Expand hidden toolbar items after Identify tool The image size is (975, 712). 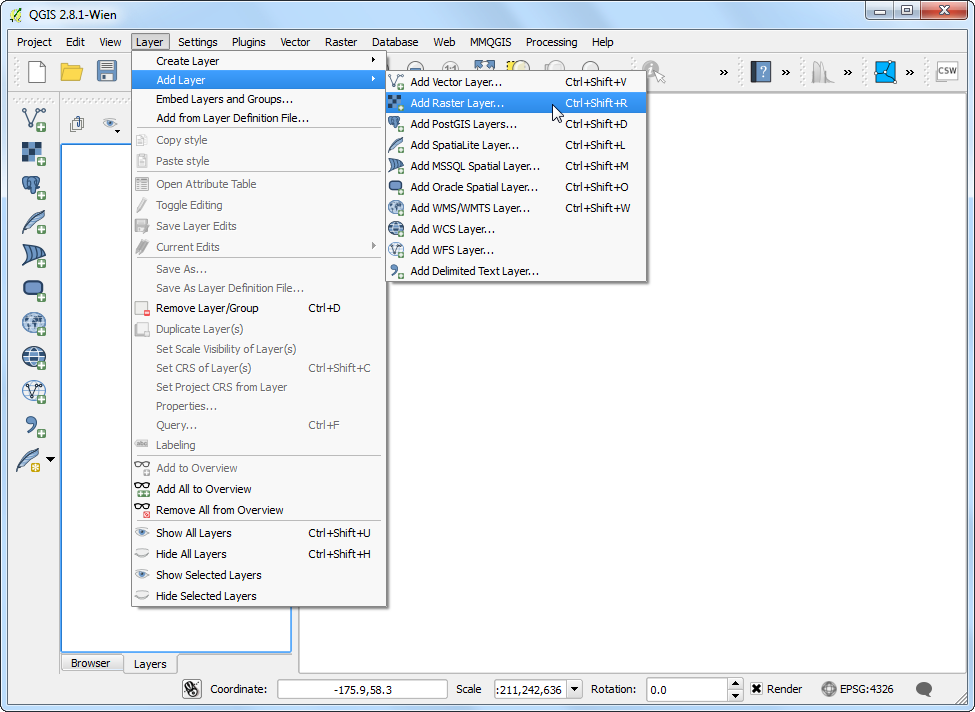click(724, 72)
